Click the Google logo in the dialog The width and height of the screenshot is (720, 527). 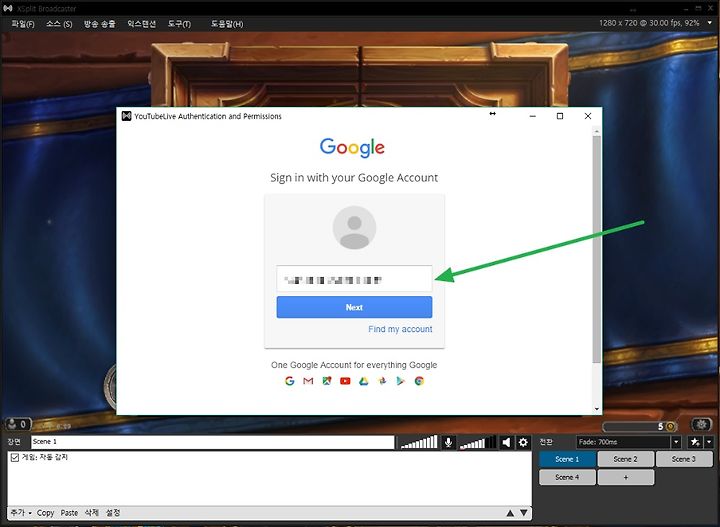pos(352,147)
